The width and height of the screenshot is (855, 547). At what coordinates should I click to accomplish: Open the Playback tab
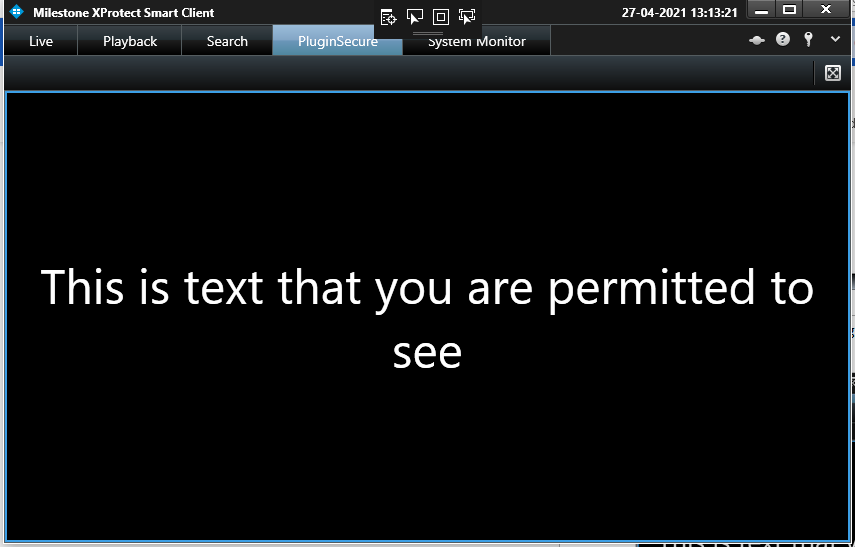tap(130, 41)
